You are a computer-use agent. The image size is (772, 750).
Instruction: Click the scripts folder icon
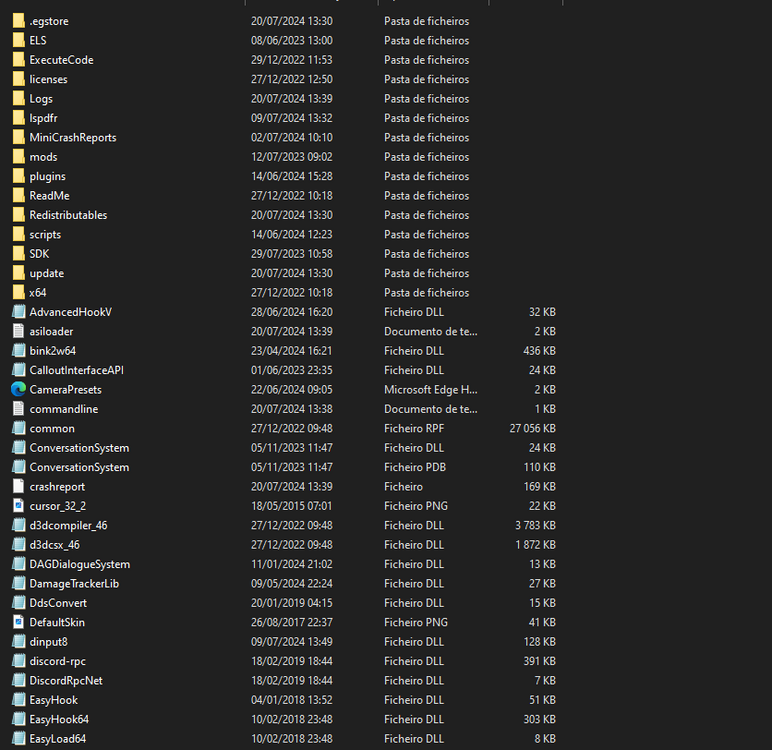(x=18, y=234)
